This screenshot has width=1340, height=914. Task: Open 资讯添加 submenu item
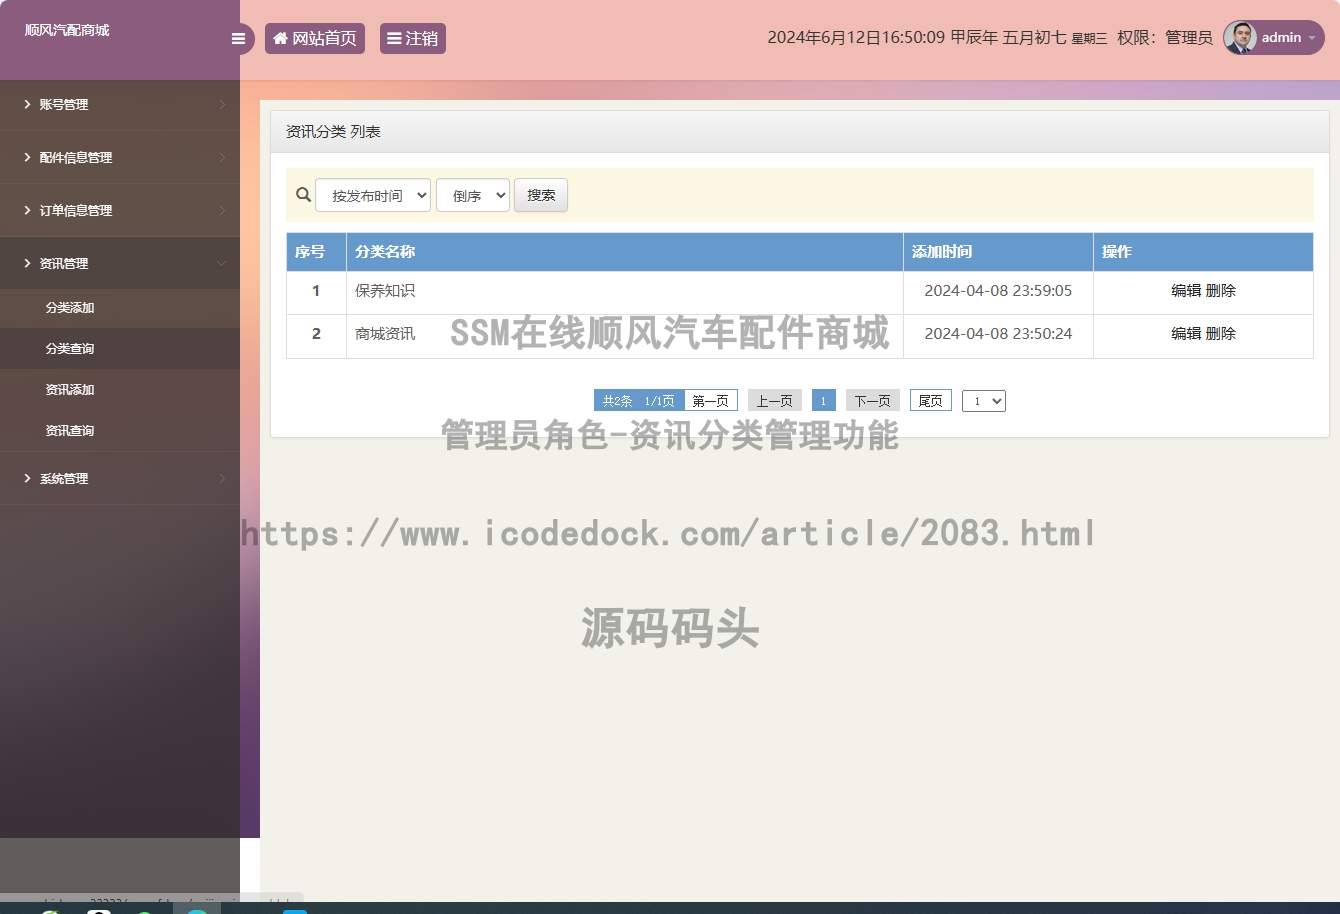(x=120, y=390)
